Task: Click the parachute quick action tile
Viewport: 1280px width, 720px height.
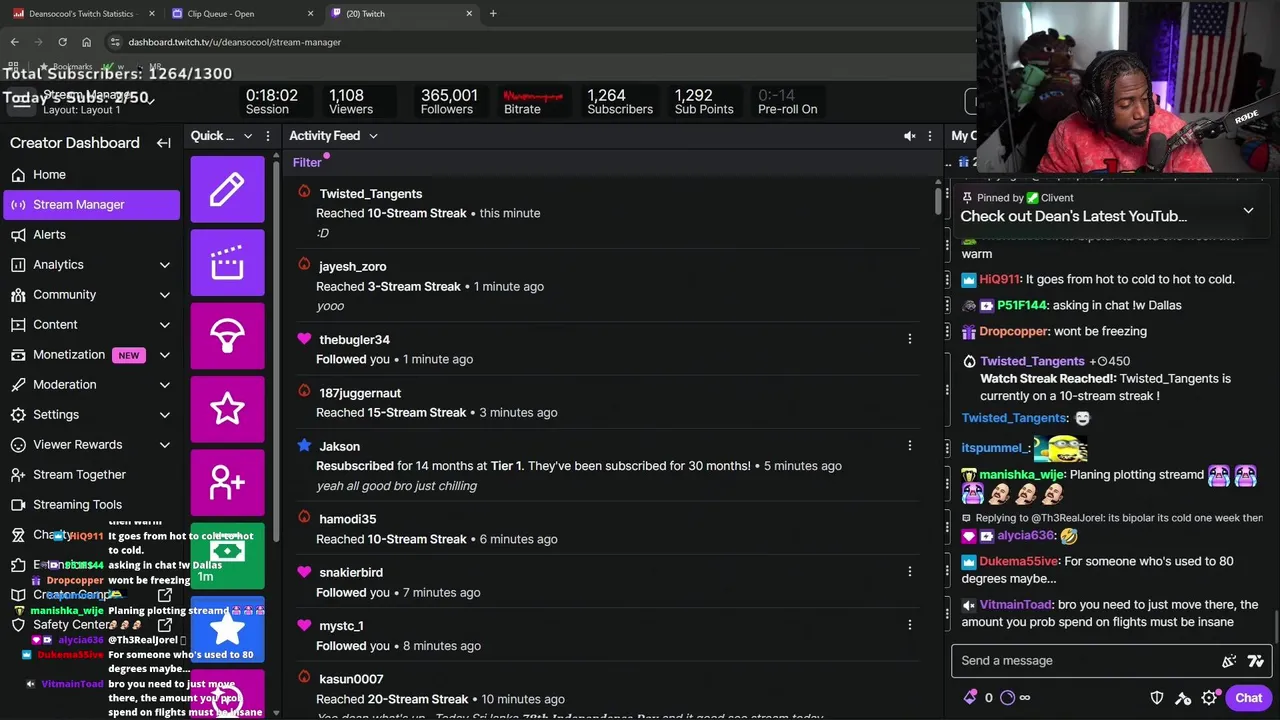Action: click(x=227, y=336)
